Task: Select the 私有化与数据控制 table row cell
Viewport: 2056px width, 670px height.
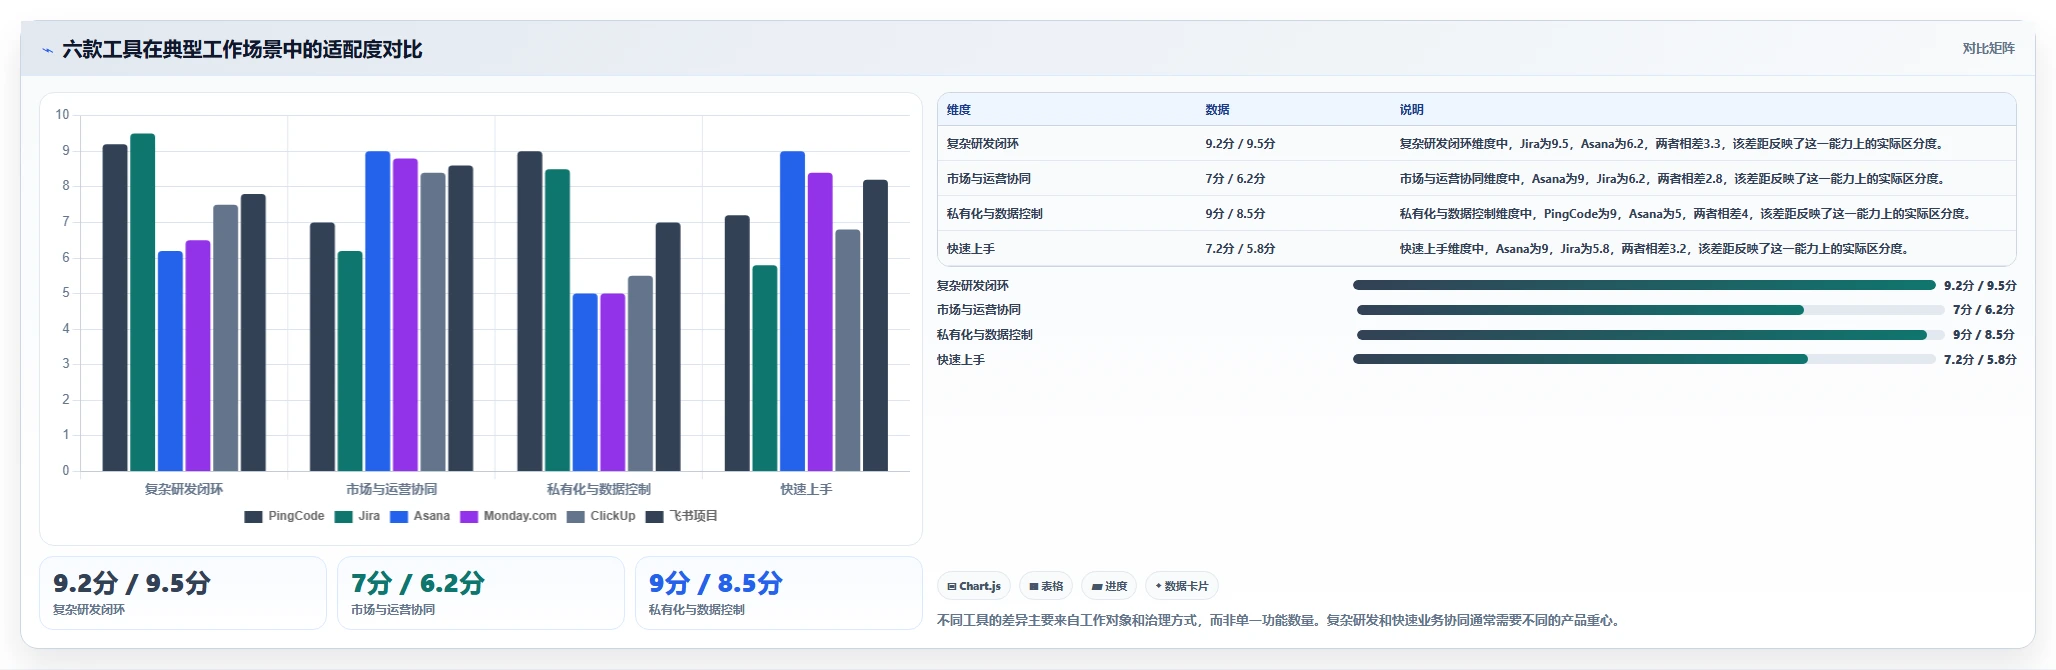Action: (x=1067, y=214)
